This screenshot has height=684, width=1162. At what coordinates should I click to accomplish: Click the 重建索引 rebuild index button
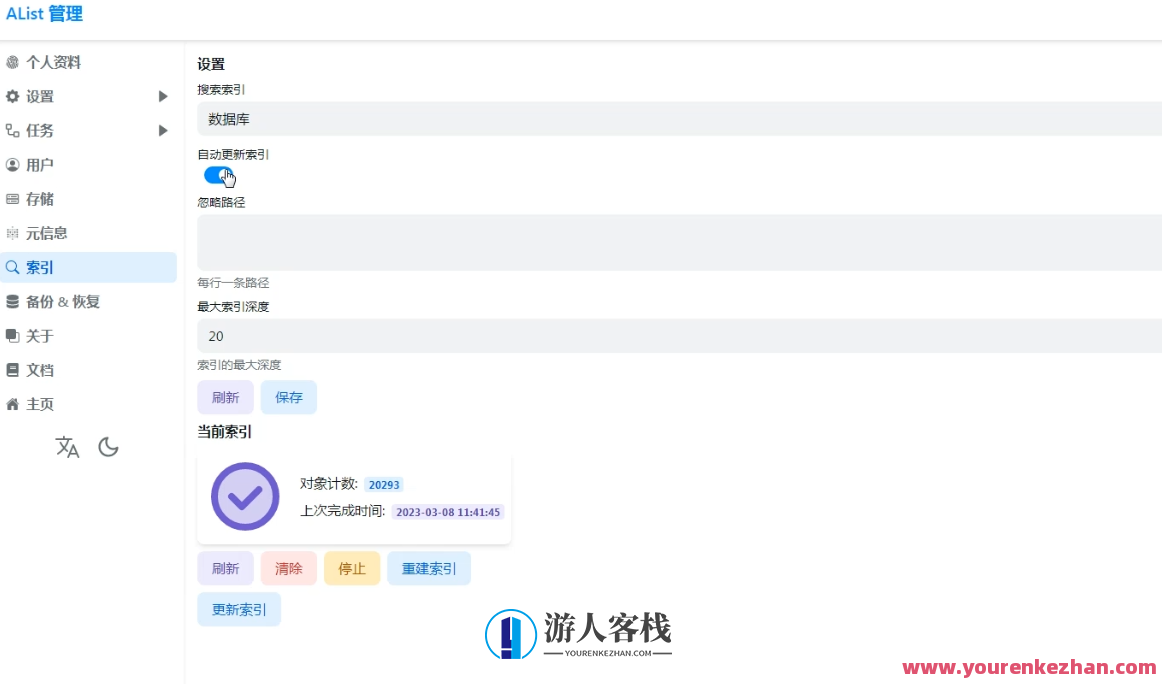pyautogui.click(x=428, y=567)
